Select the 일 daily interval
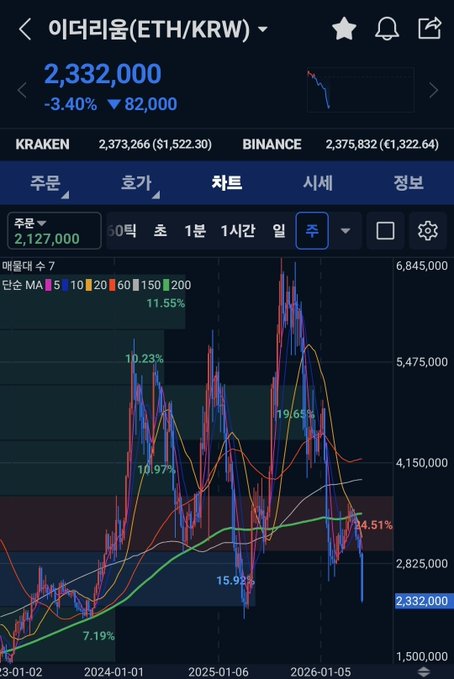Screen dimensions: 454x679 [279, 230]
